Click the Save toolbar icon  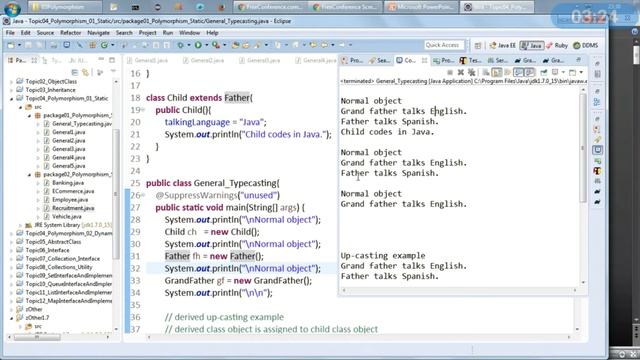pyautogui.click(x=28, y=45)
